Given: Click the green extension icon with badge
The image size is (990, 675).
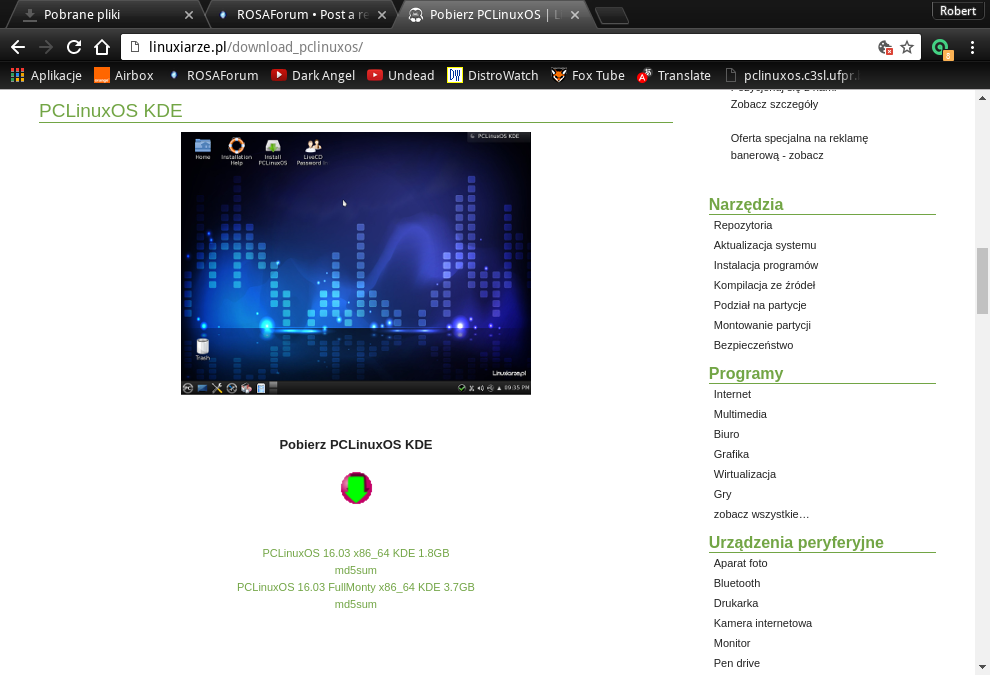Looking at the screenshot, I should [x=941, y=48].
